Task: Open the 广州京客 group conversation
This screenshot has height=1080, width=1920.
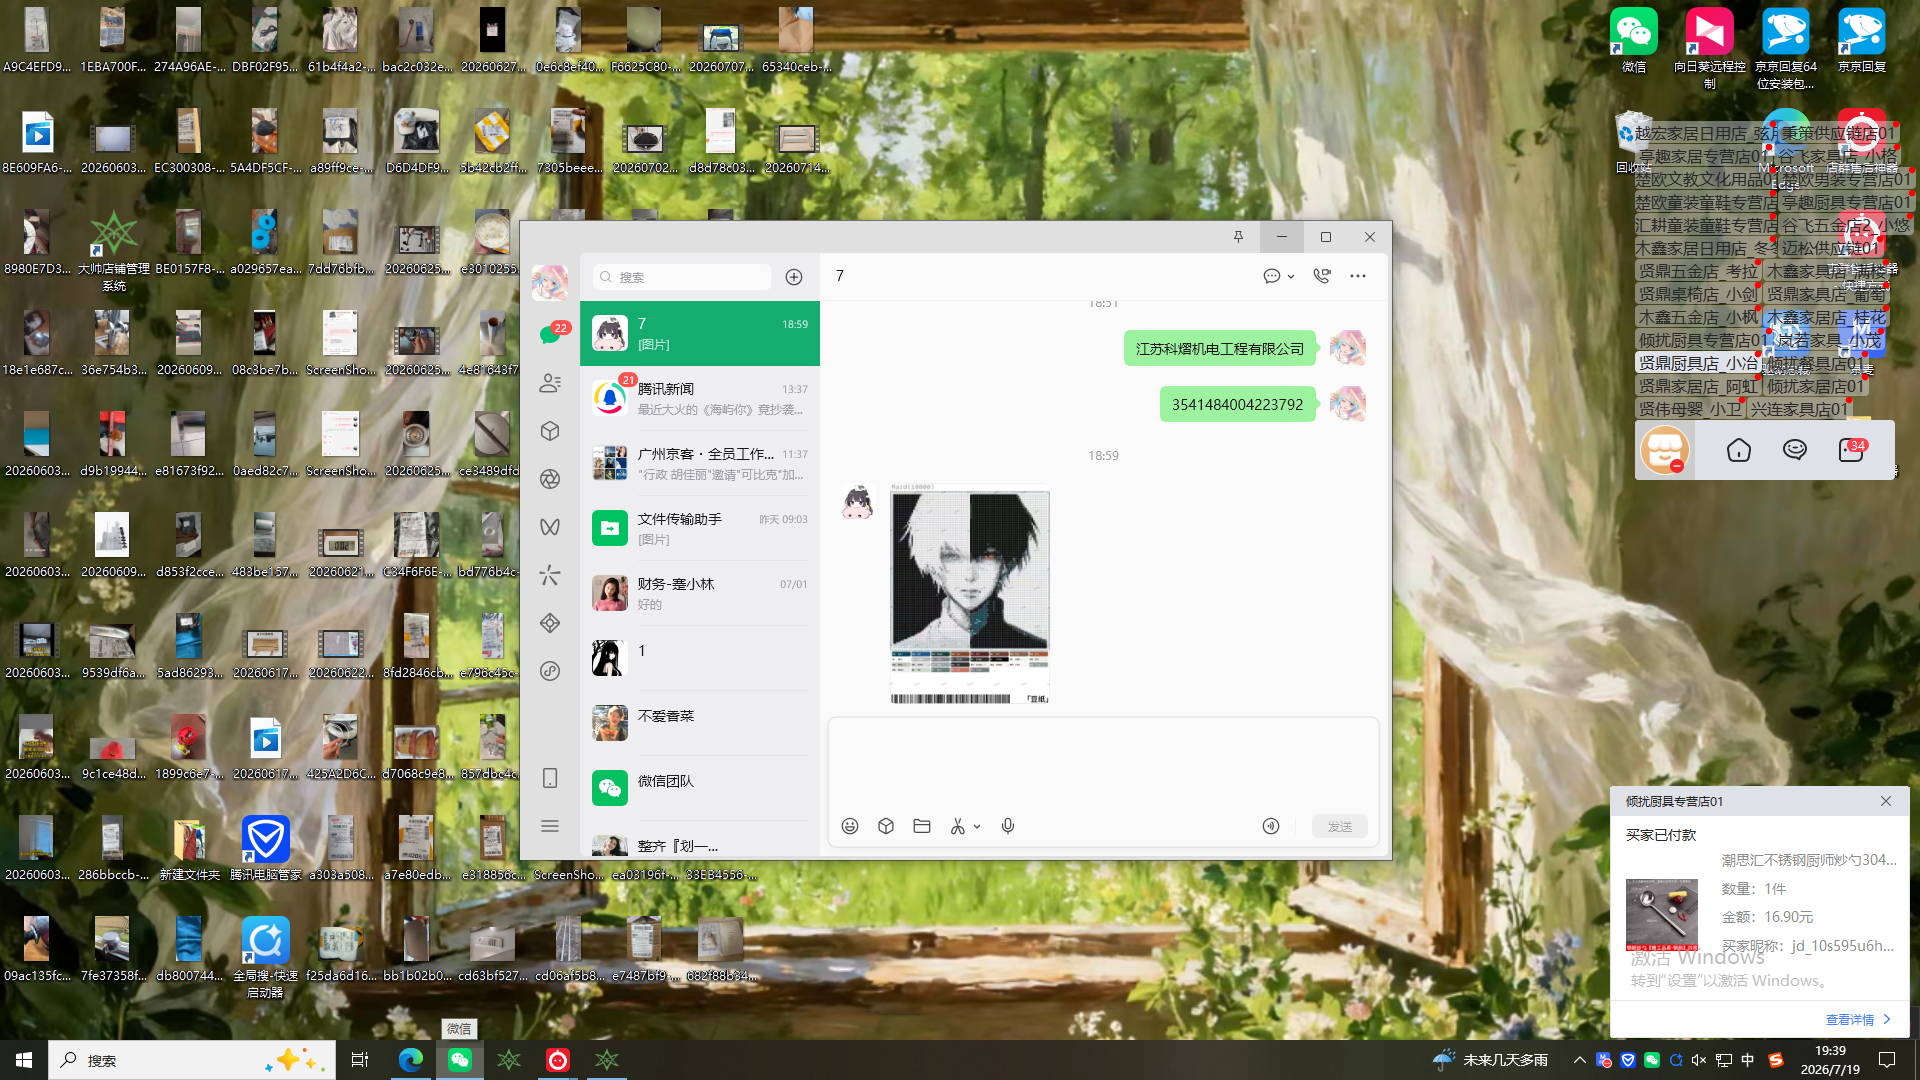Action: [700, 464]
